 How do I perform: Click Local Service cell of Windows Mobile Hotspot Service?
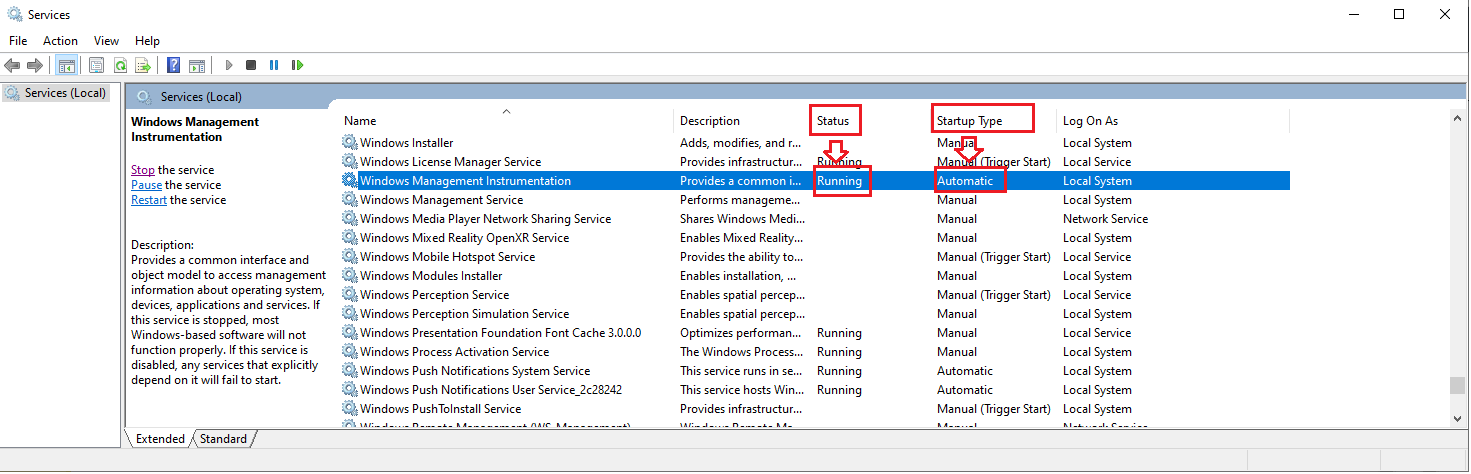point(1097,257)
